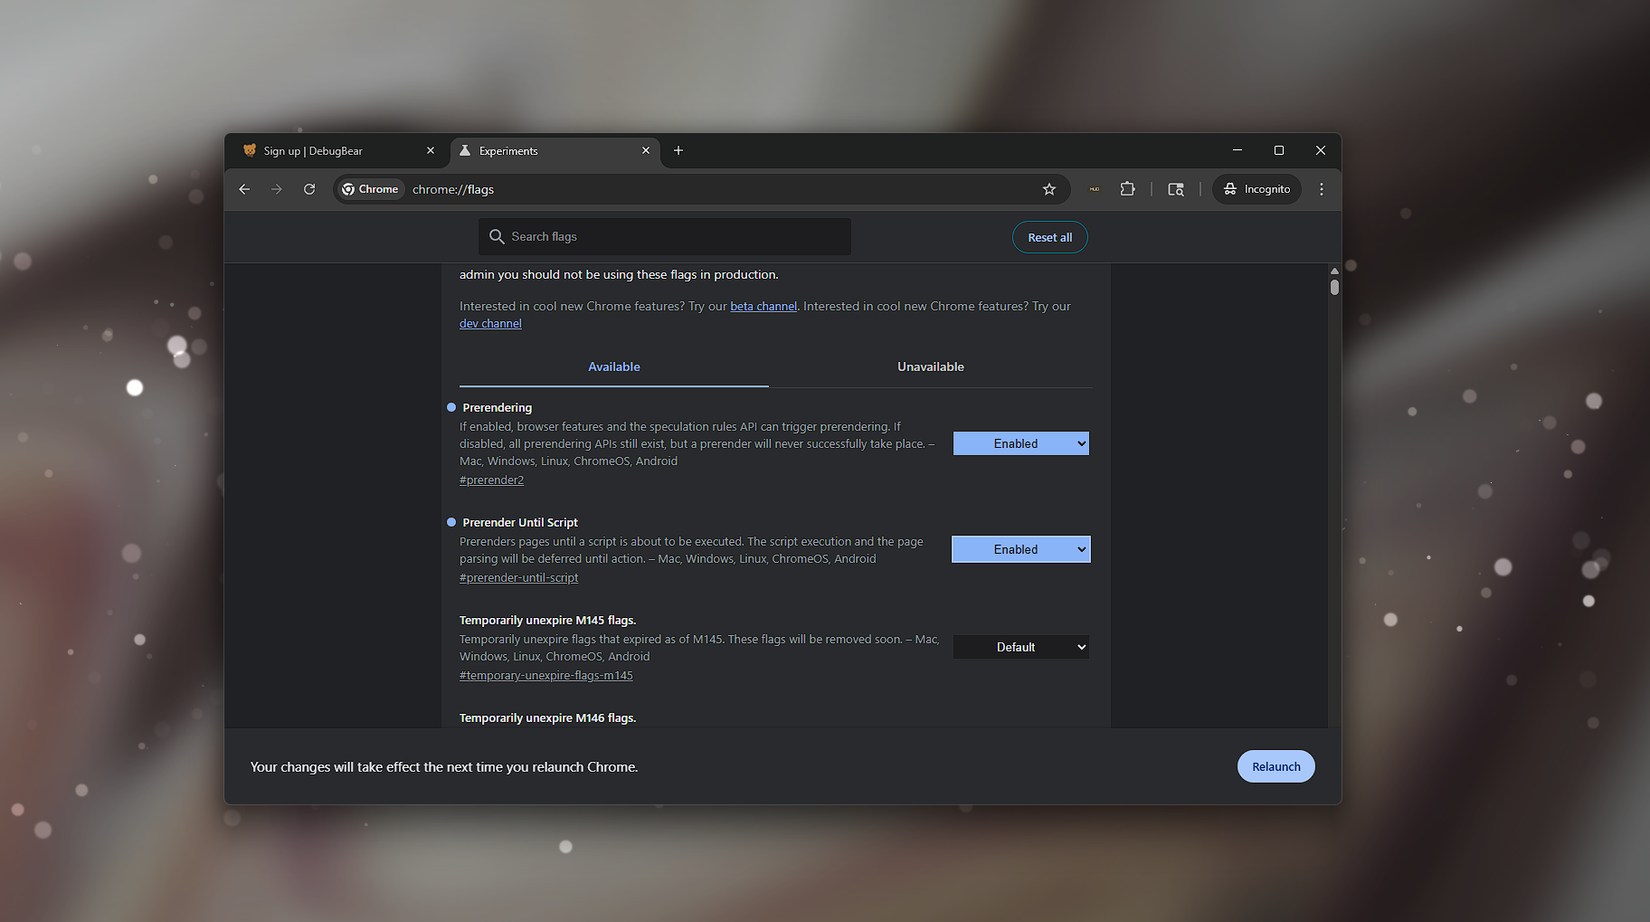Click the indicator beside Prerender Until Script
The image size is (1650, 922).
tap(449, 521)
